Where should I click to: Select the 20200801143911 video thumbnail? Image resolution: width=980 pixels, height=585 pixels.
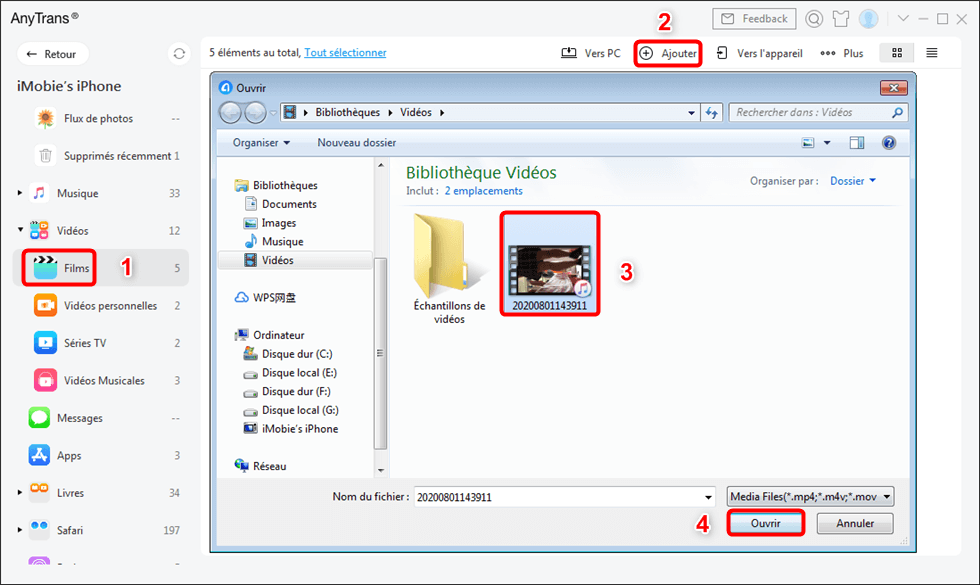click(549, 263)
